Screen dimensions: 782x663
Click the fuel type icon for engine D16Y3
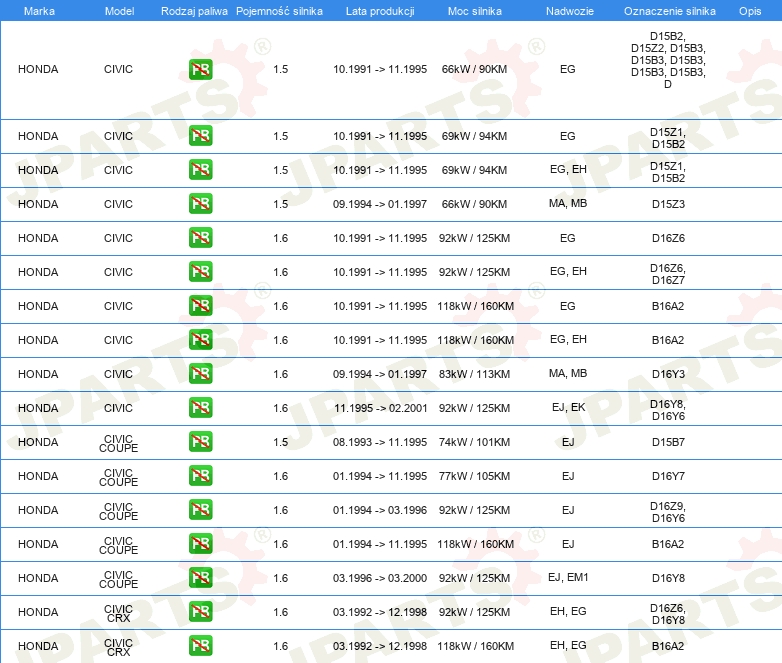click(x=200, y=374)
